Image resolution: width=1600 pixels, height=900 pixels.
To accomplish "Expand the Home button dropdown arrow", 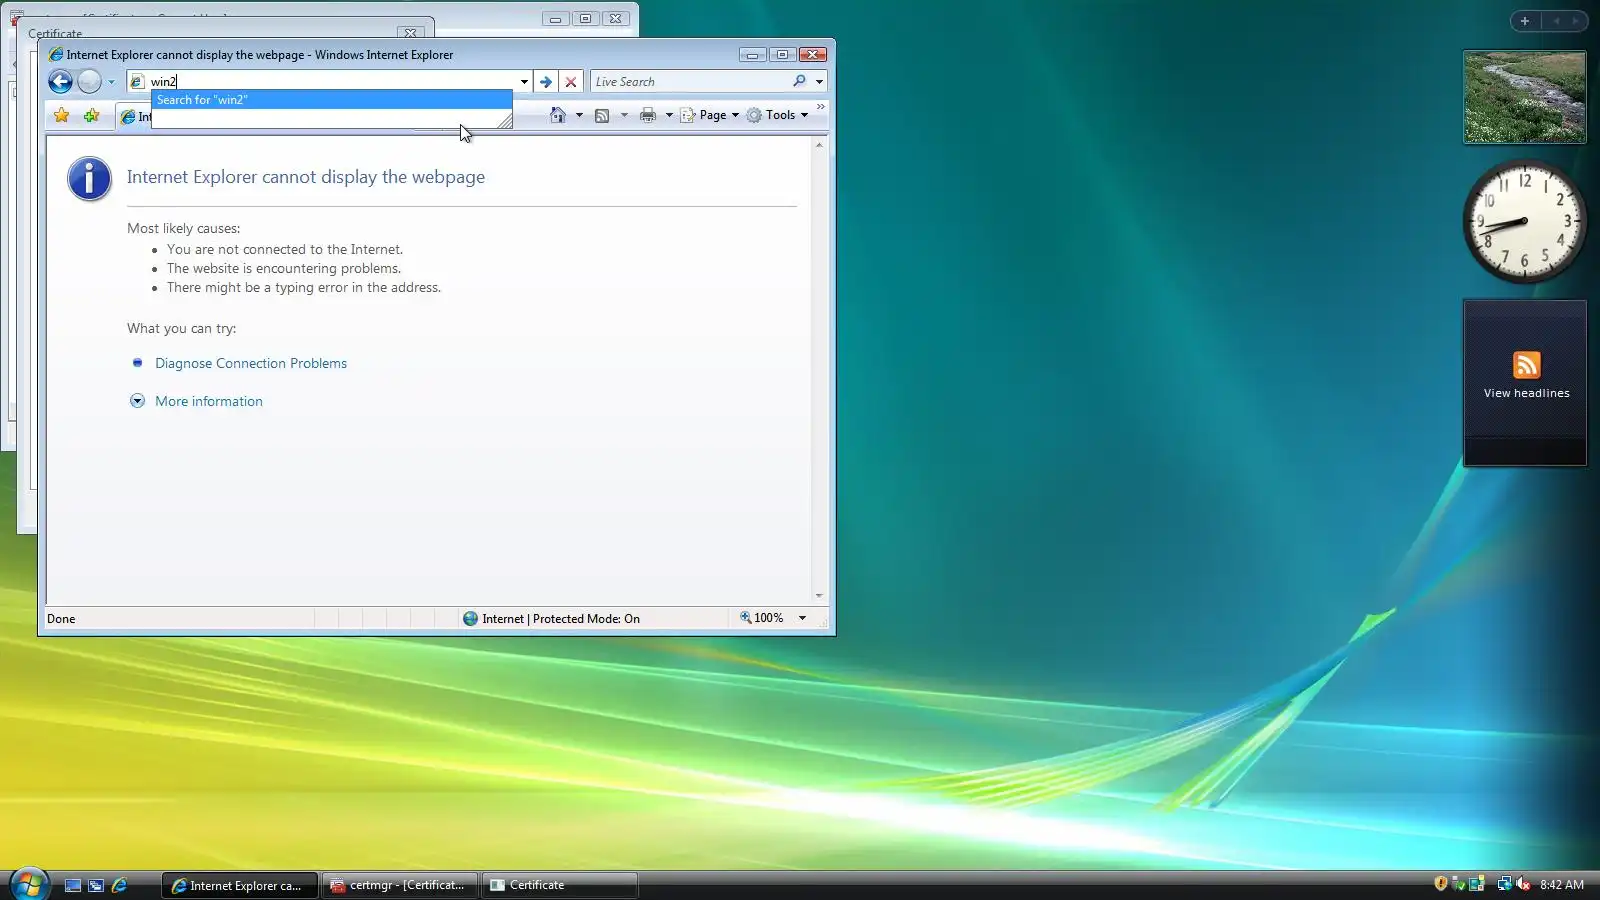I will click(579, 115).
